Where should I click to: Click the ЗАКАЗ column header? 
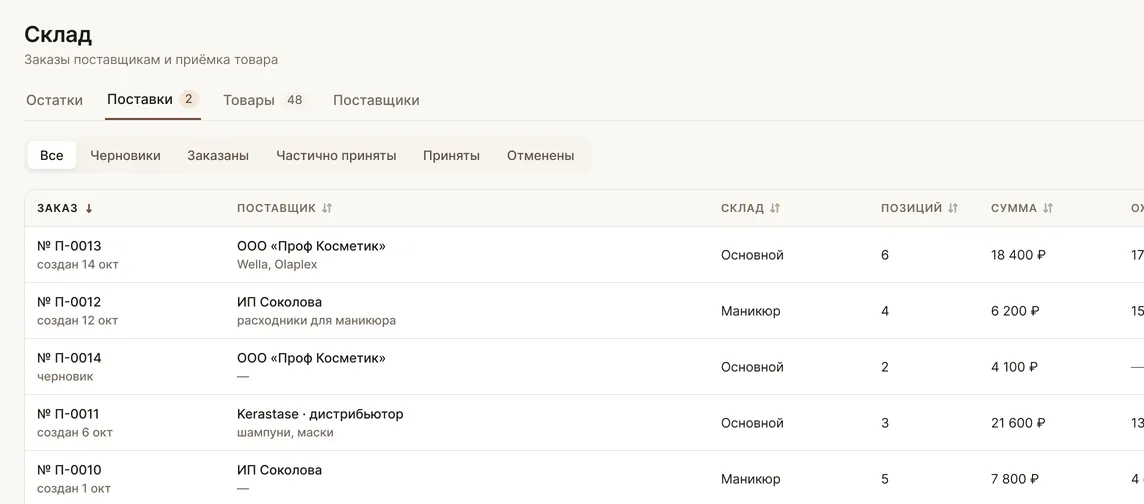click(x=57, y=209)
